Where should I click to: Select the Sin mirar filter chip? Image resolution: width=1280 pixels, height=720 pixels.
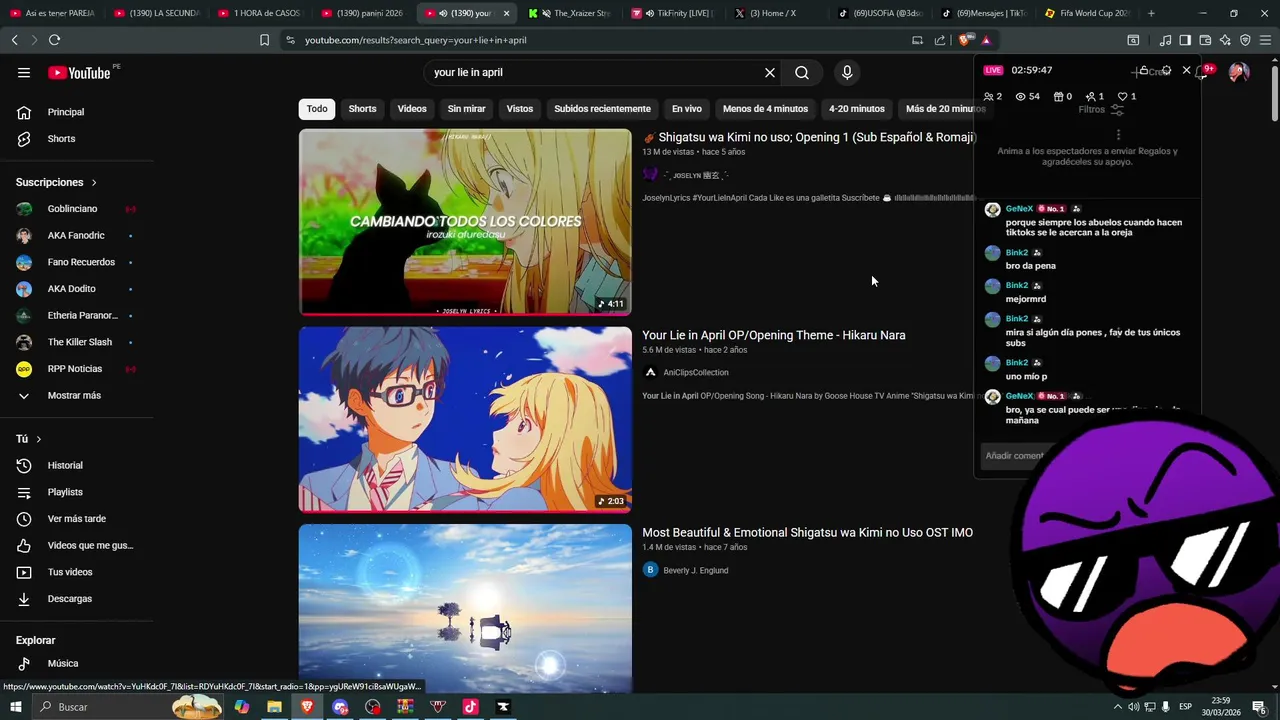click(466, 109)
